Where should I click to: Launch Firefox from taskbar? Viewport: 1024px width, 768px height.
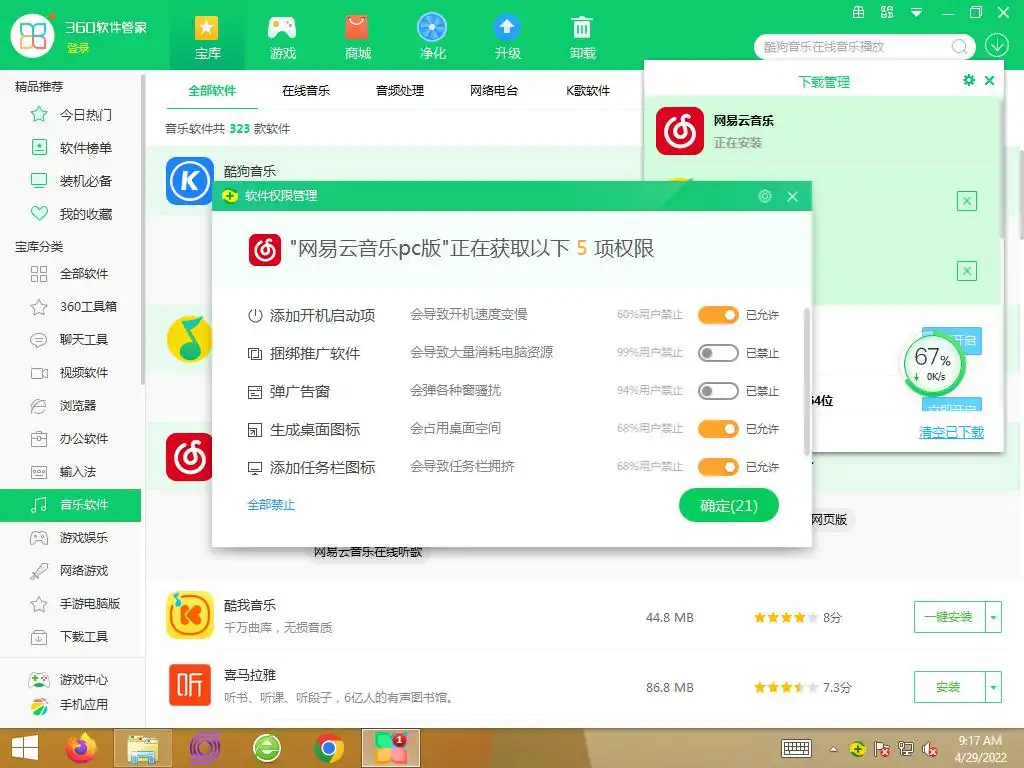81,748
